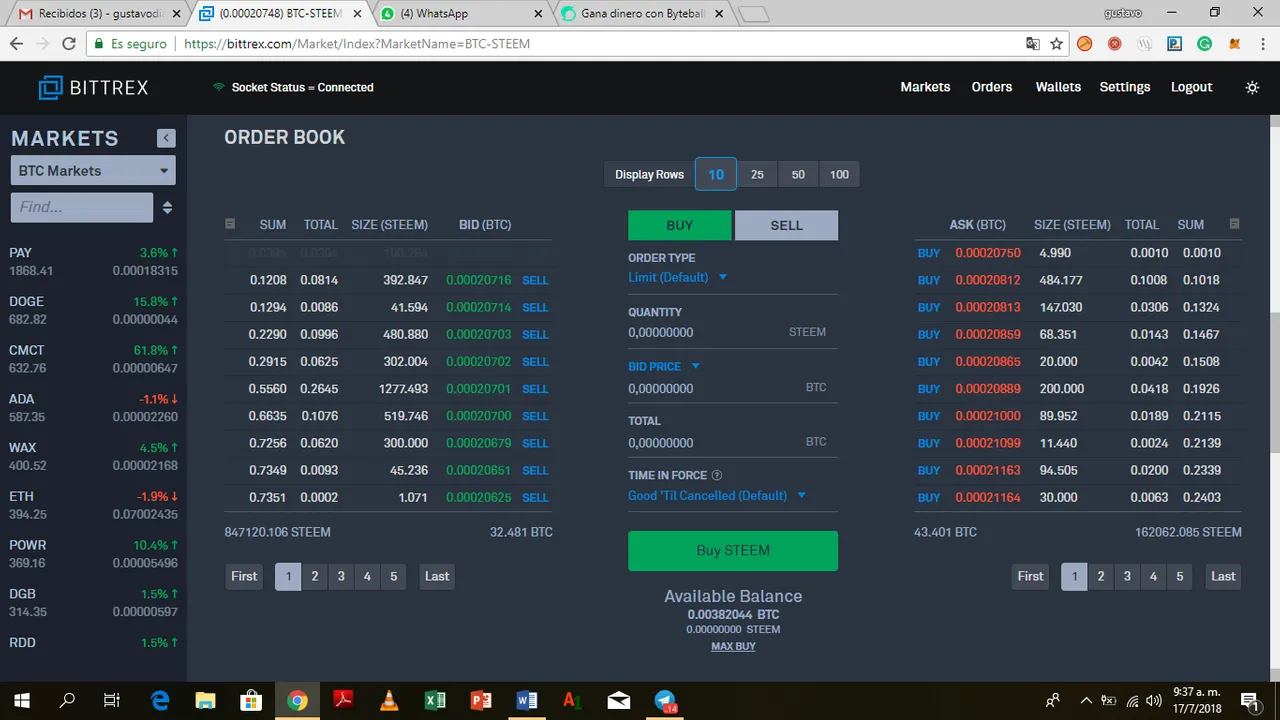Click the Quantity input field
This screenshot has height=720, width=1280.
(x=704, y=333)
